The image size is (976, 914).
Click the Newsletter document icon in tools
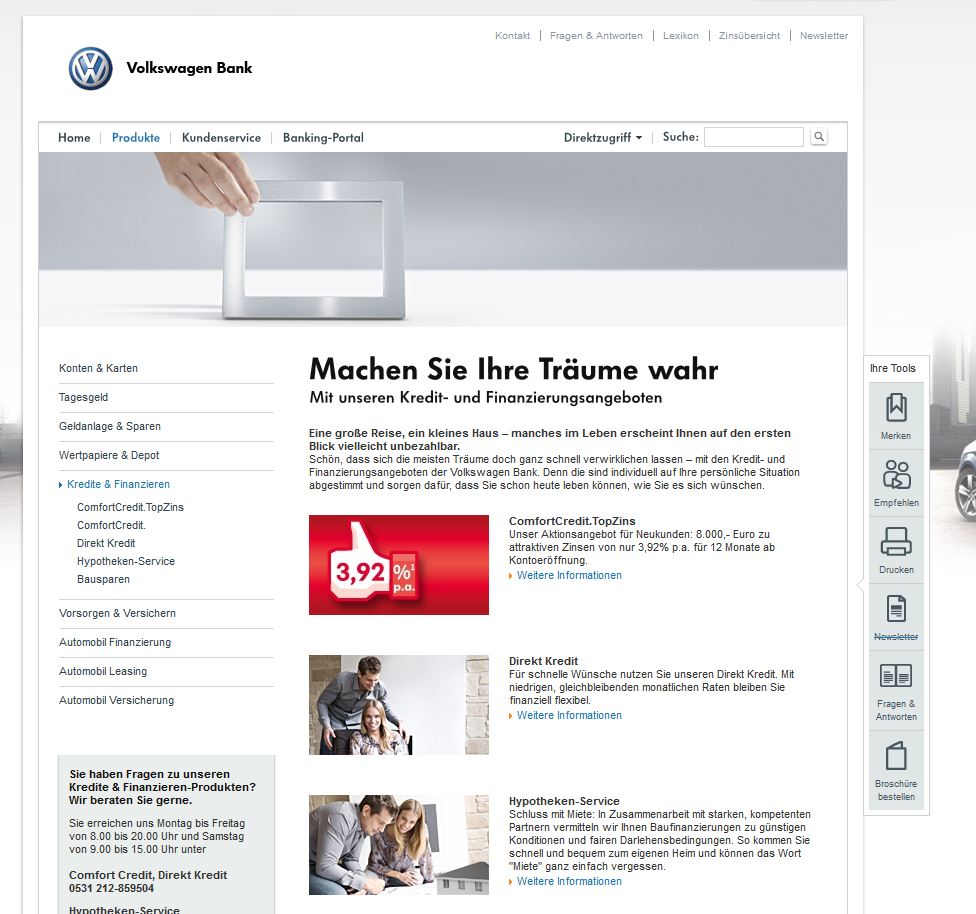(x=896, y=609)
